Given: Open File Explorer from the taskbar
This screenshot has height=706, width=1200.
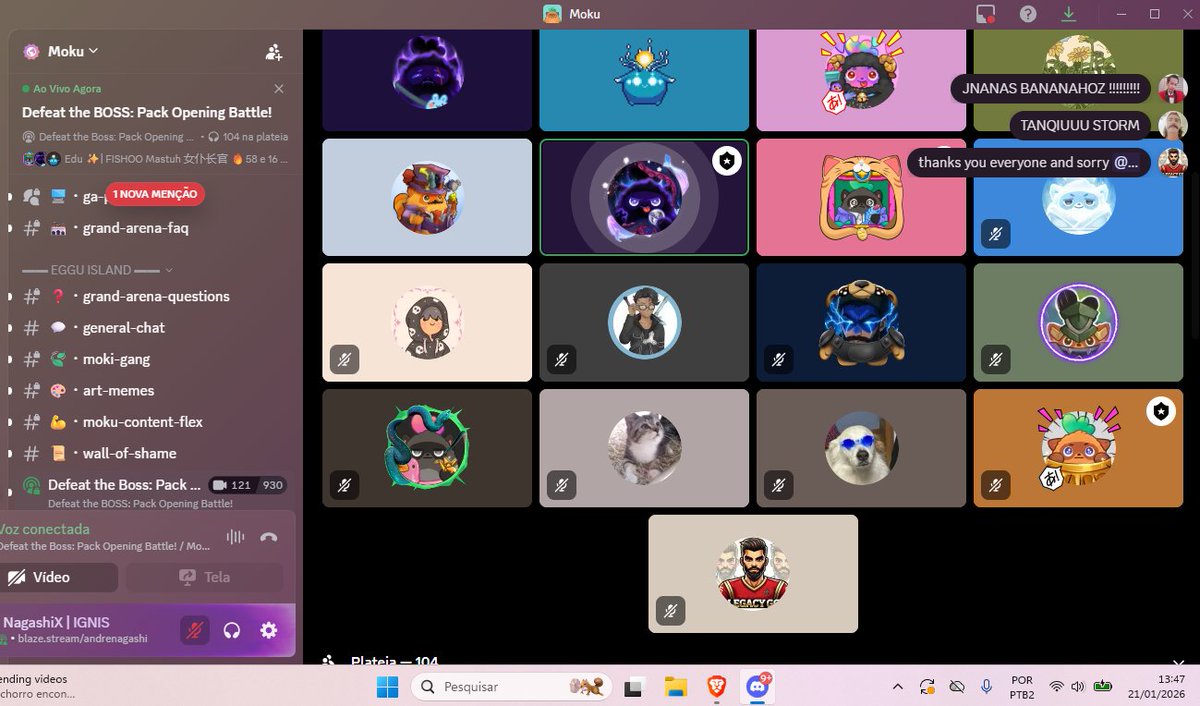Looking at the screenshot, I should [x=676, y=687].
